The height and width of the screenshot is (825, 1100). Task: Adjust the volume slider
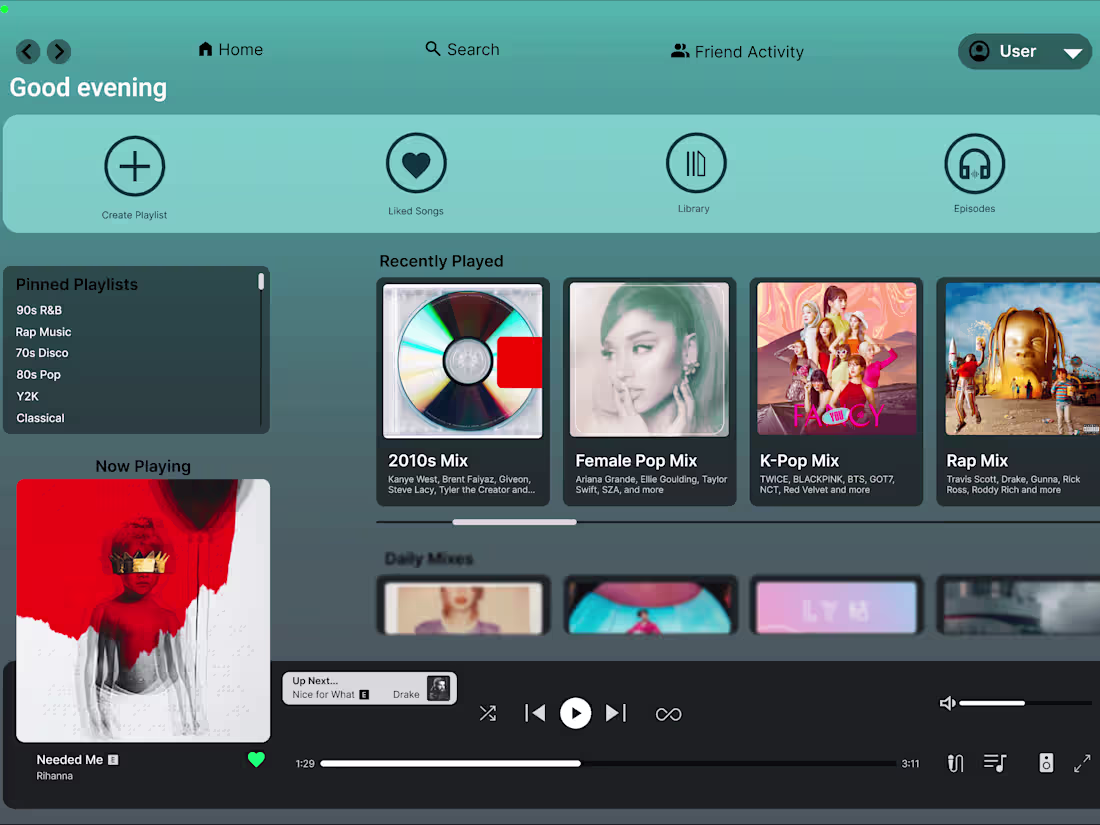click(1025, 703)
